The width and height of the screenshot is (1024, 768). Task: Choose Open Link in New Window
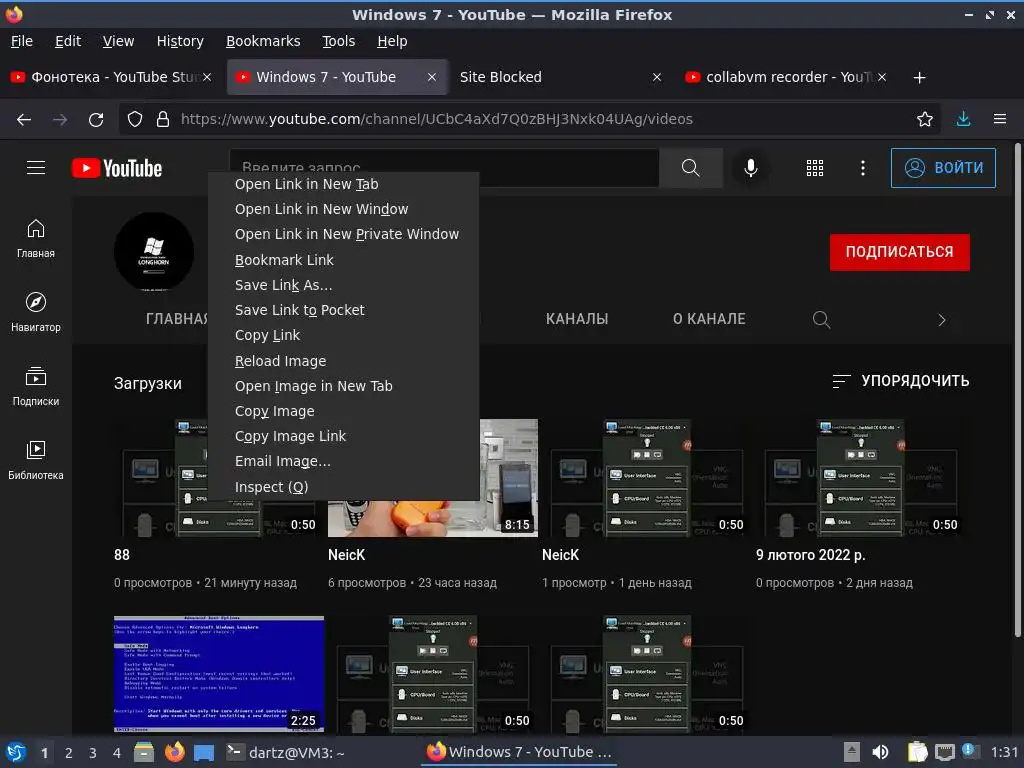click(344, 209)
